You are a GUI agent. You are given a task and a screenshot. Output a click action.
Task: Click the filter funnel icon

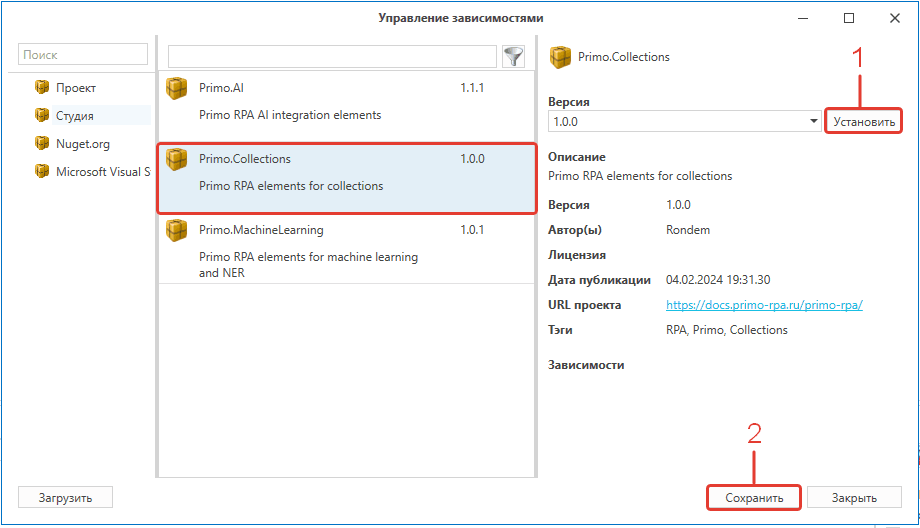[x=513, y=56]
